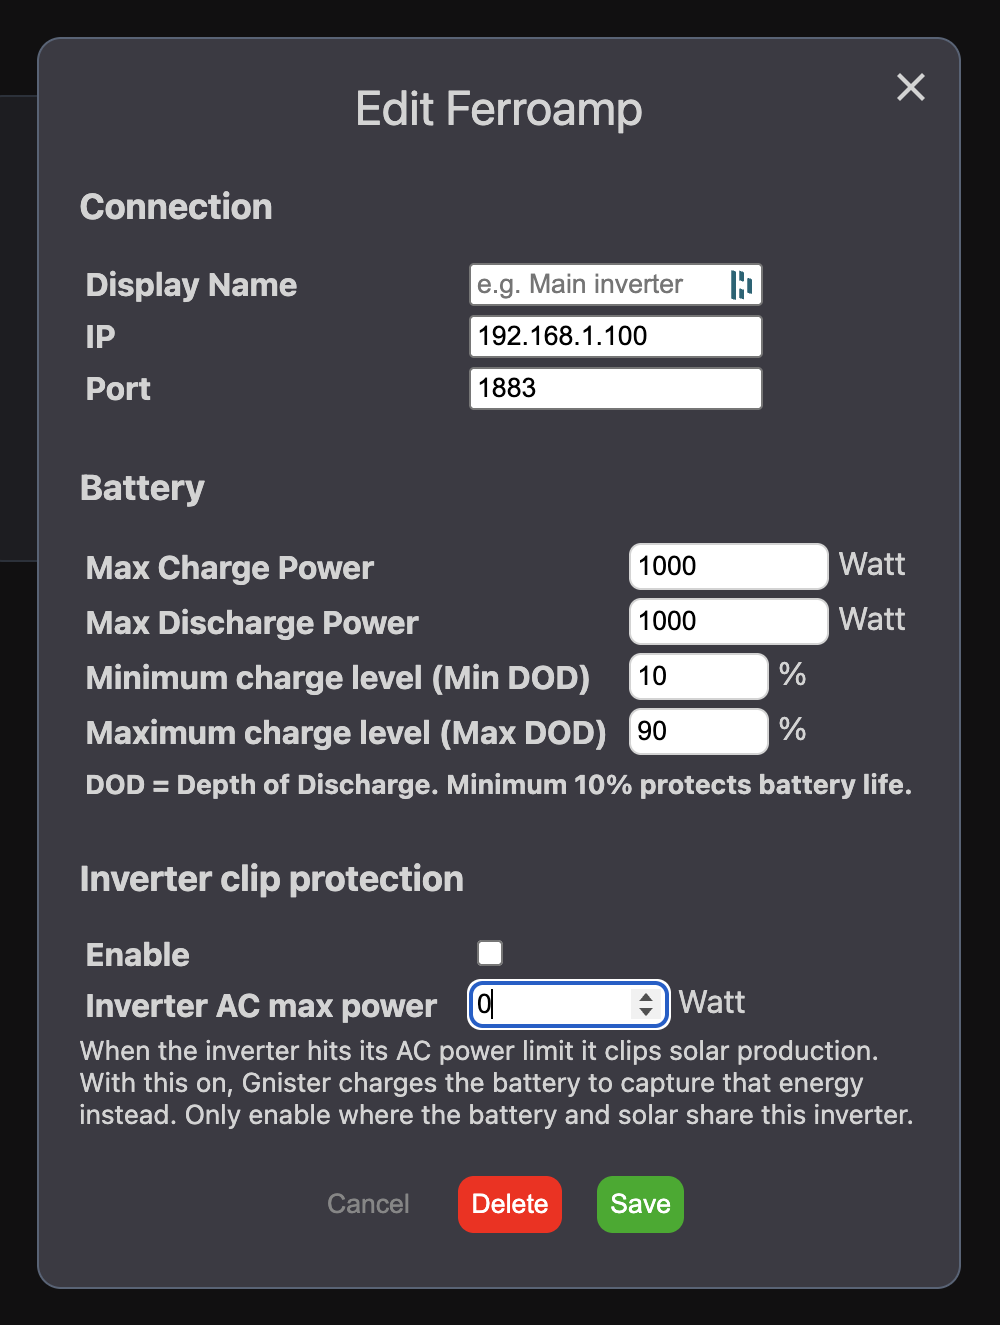Click the Maximum charge level (Max DOD) label

(x=346, y=733)
